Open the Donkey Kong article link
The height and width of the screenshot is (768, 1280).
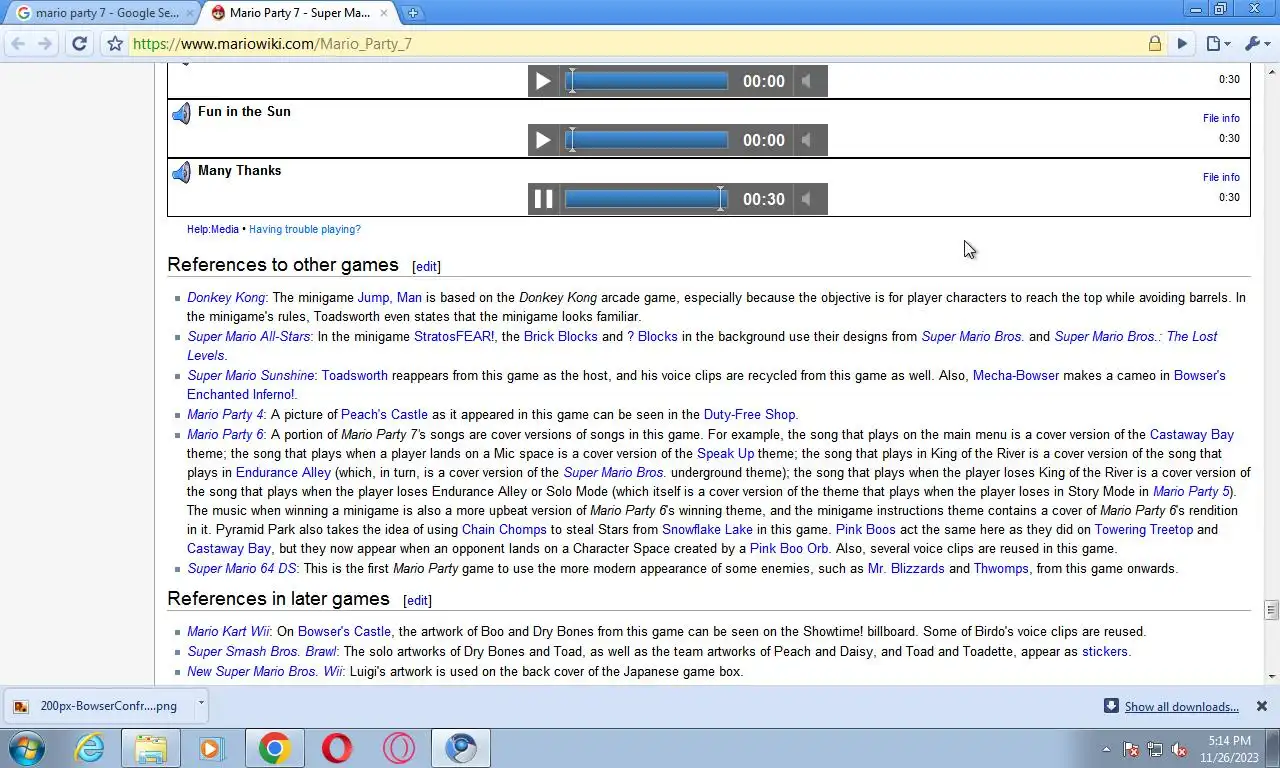tap(226, 297)
